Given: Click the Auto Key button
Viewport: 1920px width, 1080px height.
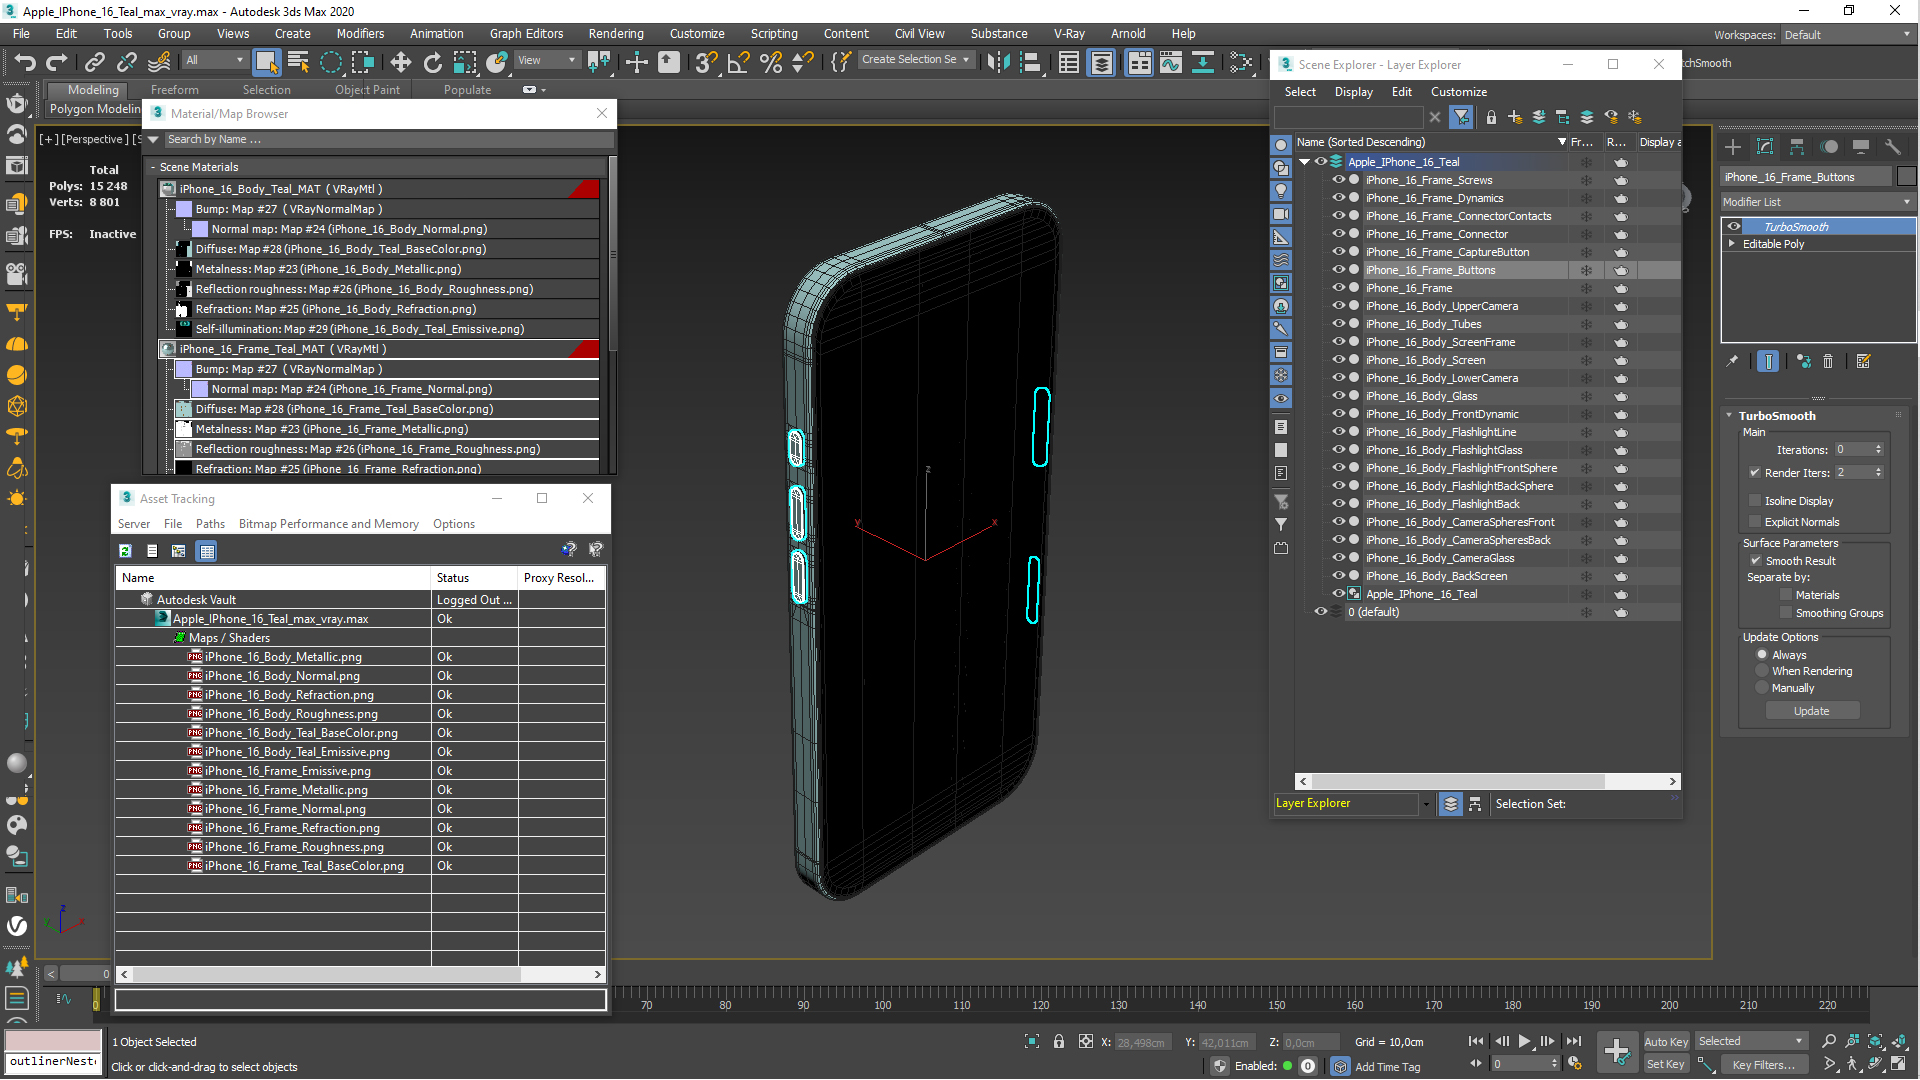Looking at the screenshot, I should pyautogui.click(x=1665, y=1042).
